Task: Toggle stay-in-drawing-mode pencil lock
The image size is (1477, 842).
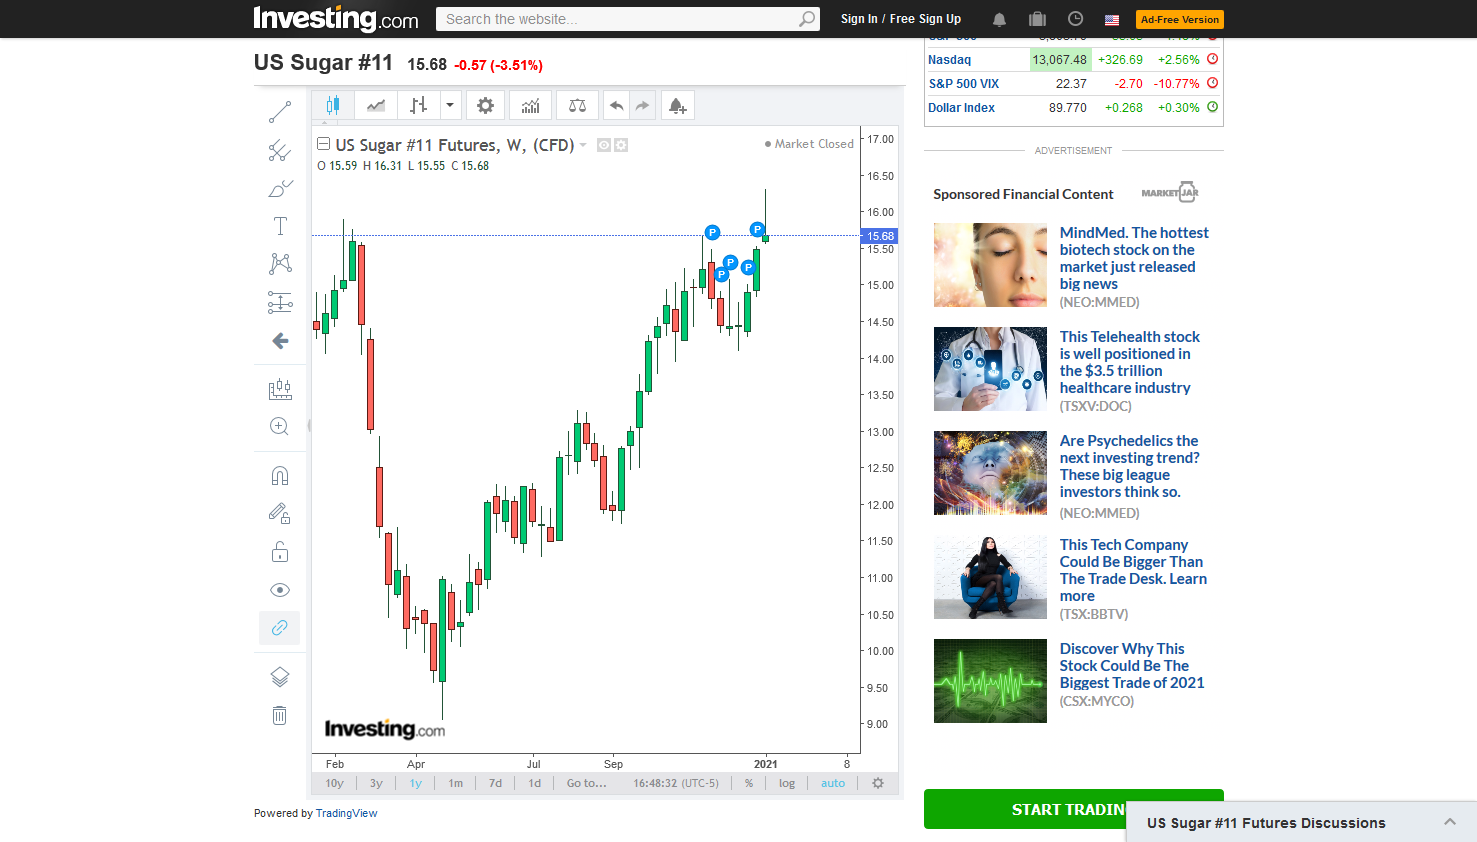Action: [280, 514]
